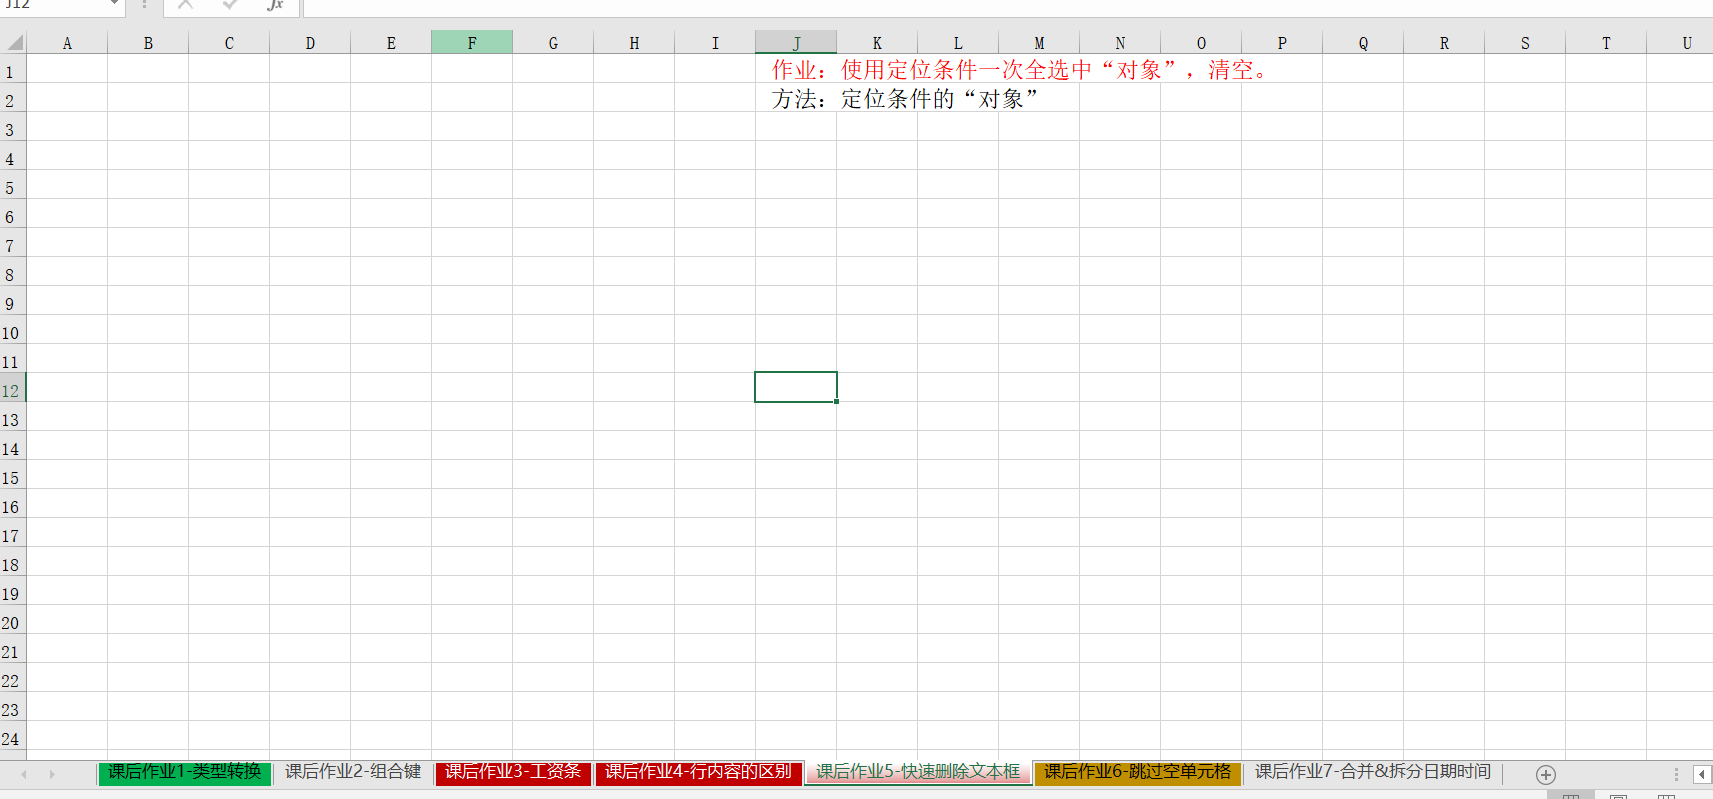Select column P header
The width and height of the screenshot is (1713, 799).
[x=1282, y=43]
